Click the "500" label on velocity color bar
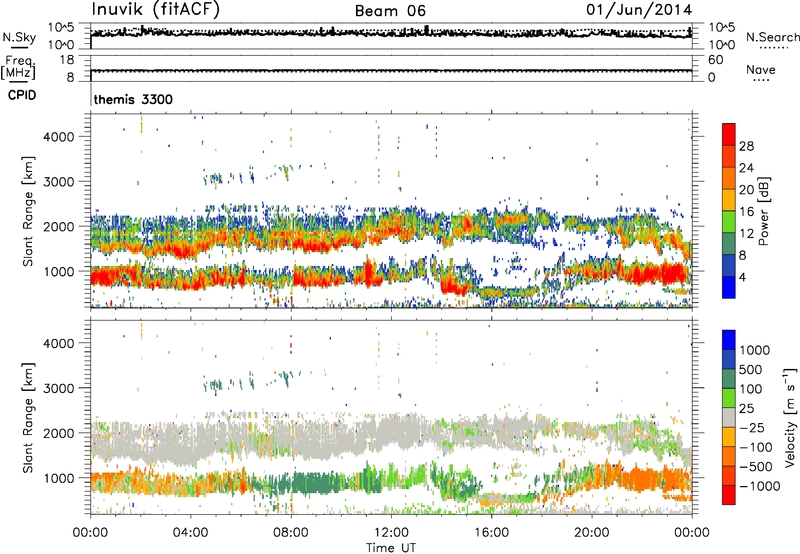The height and width of the screenshot is (554, 800). pos(751,369)
